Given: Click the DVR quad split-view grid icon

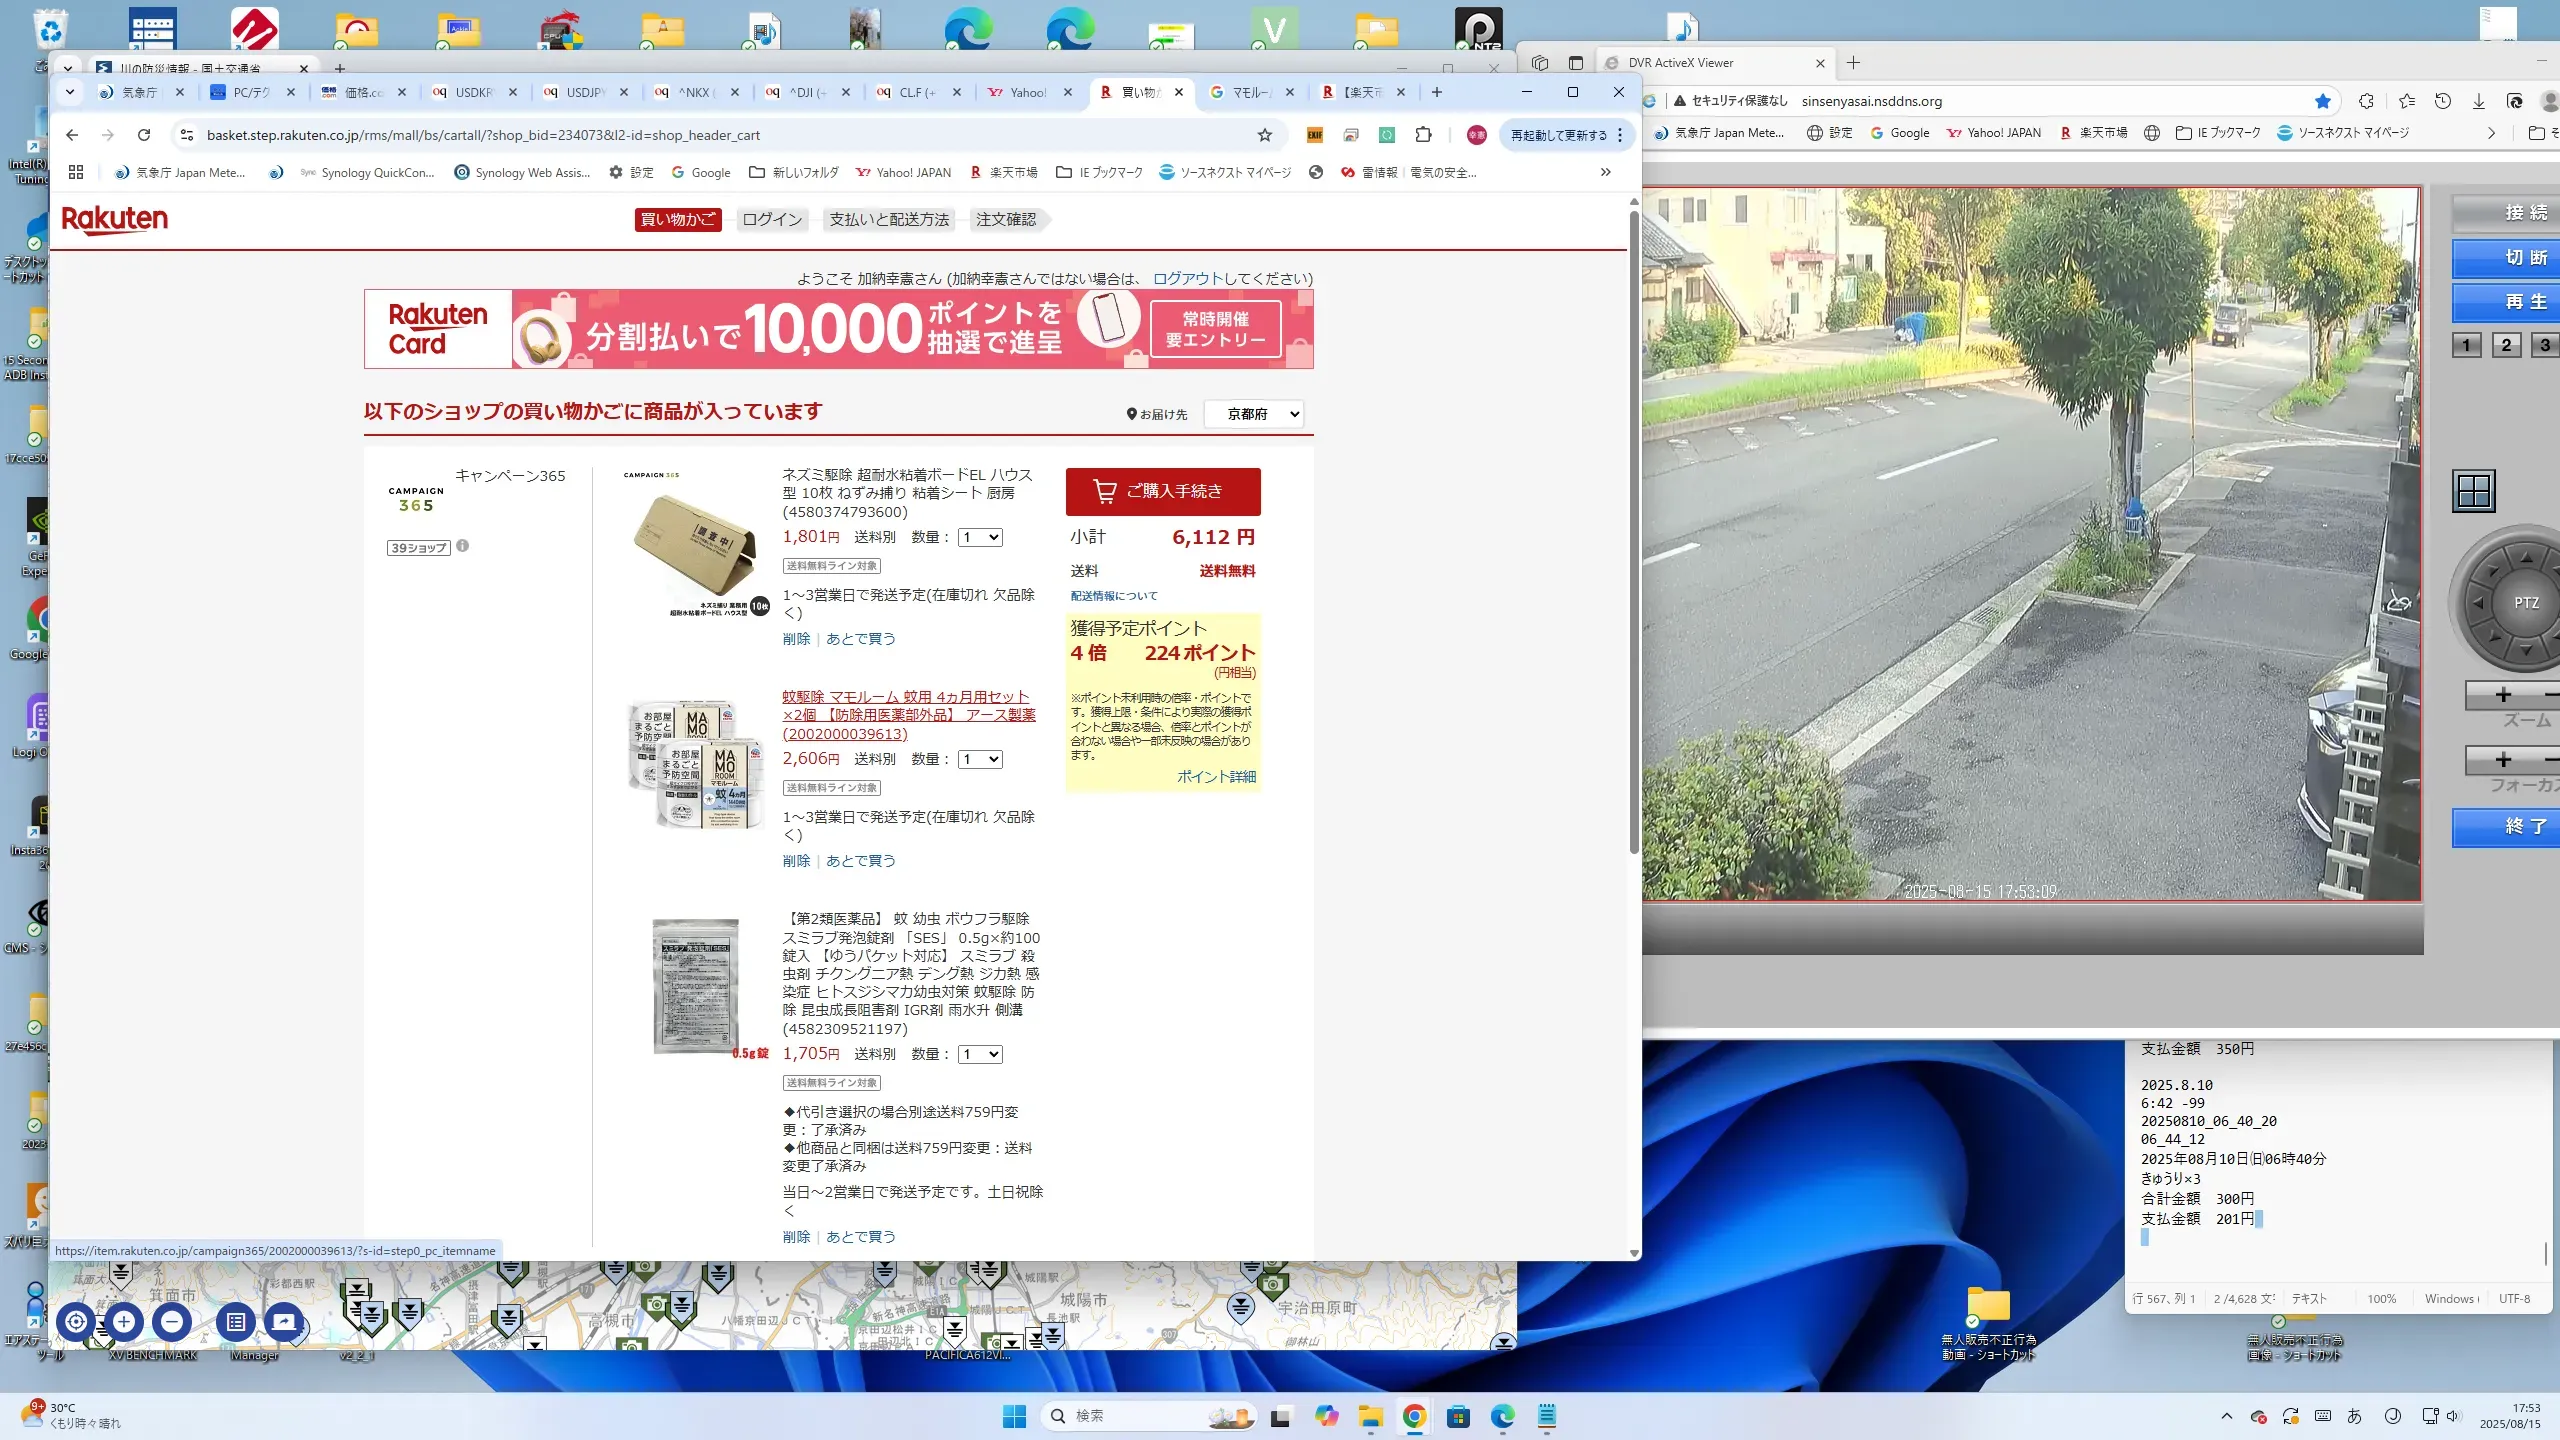Looking at the screenshot, I should pos(2473,491).
